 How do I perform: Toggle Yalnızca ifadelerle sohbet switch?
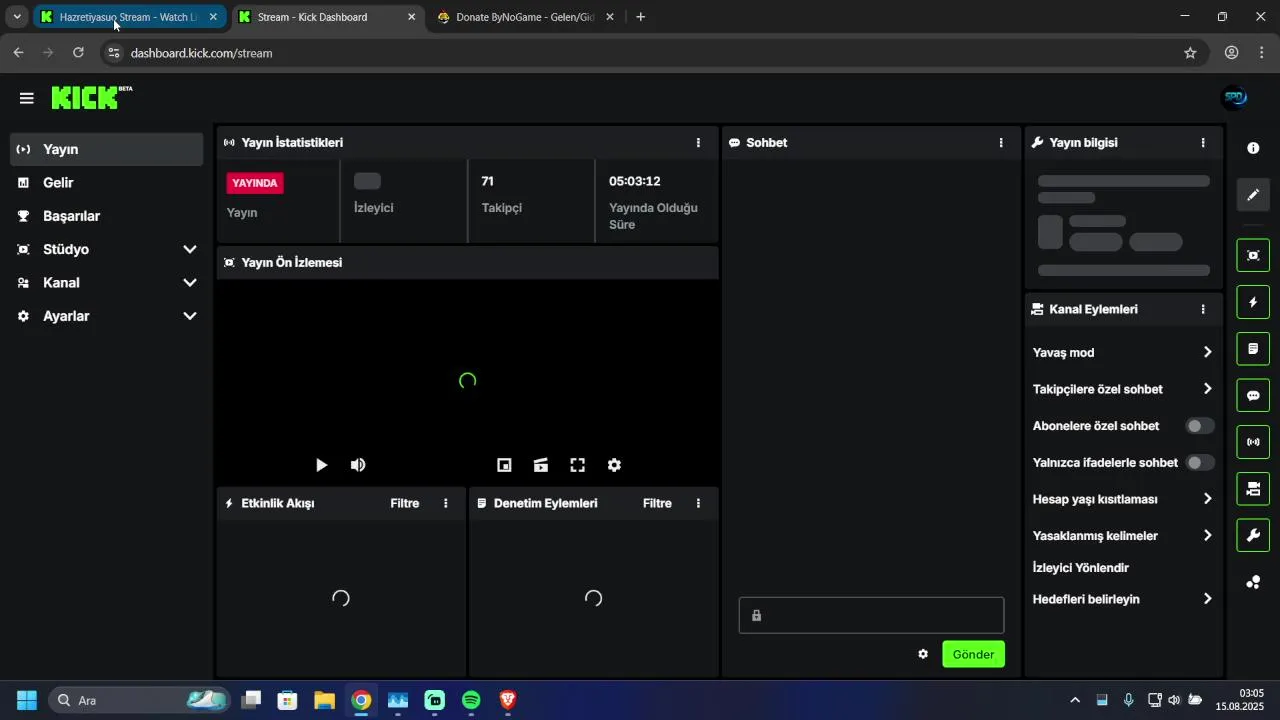pyautogui.click(x=1200, y=462)
